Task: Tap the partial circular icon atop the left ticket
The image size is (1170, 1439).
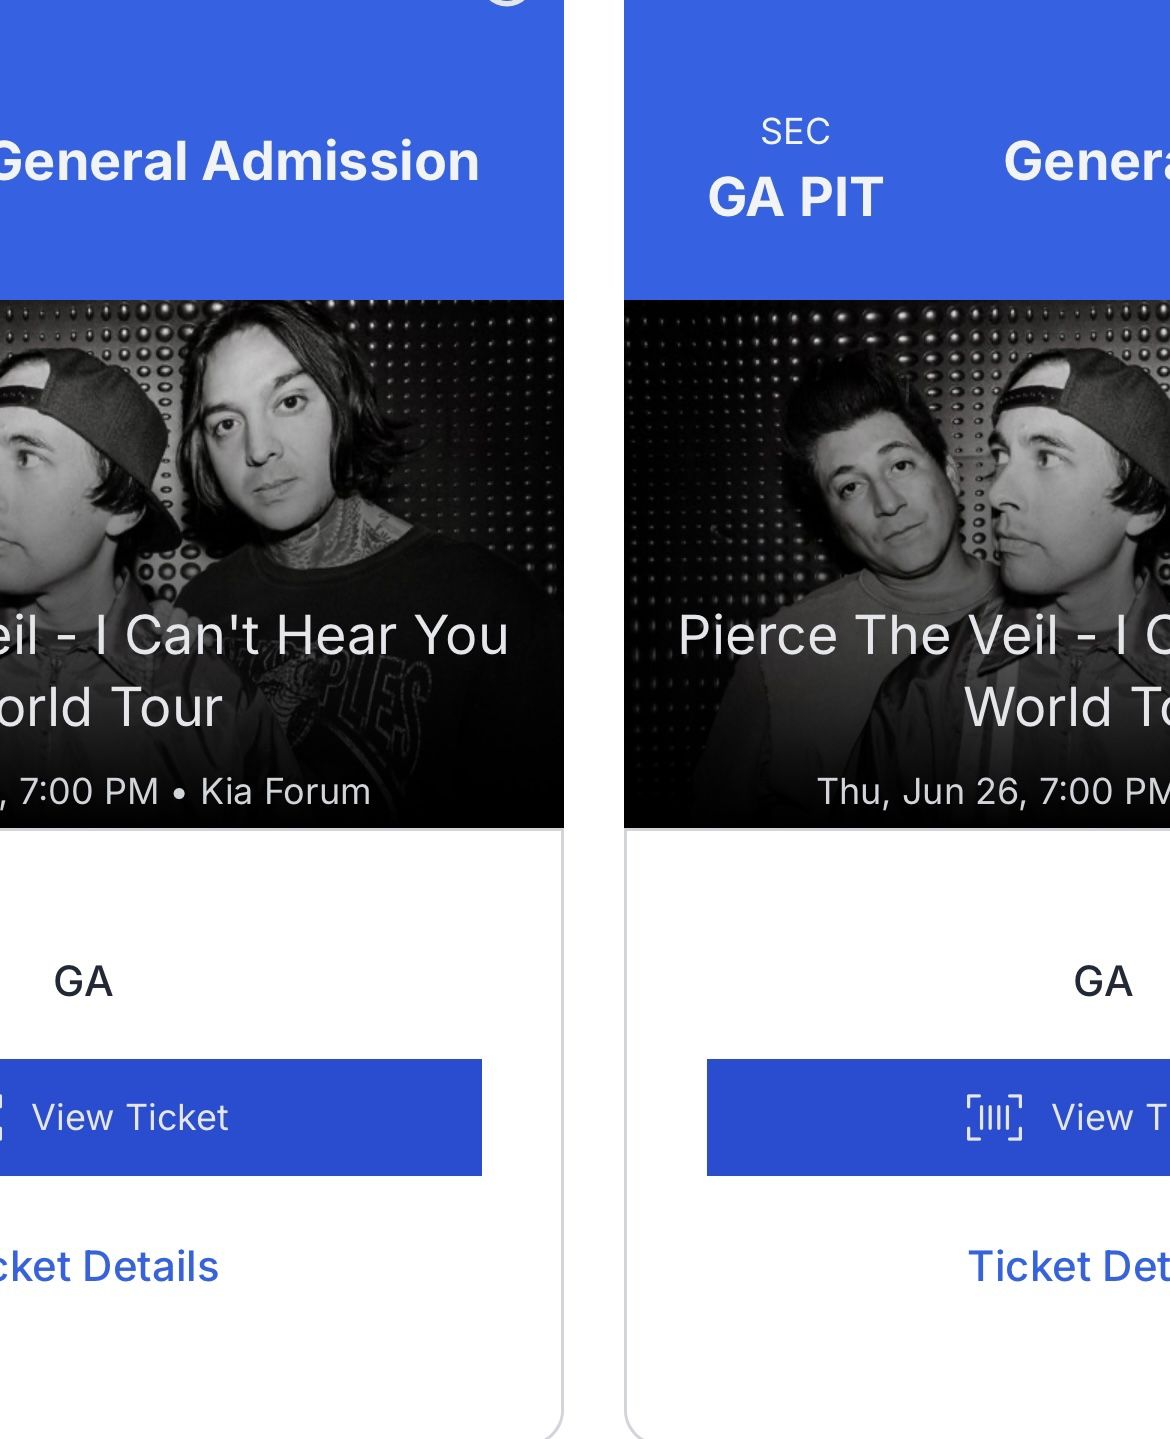Action: click(508, 3)
